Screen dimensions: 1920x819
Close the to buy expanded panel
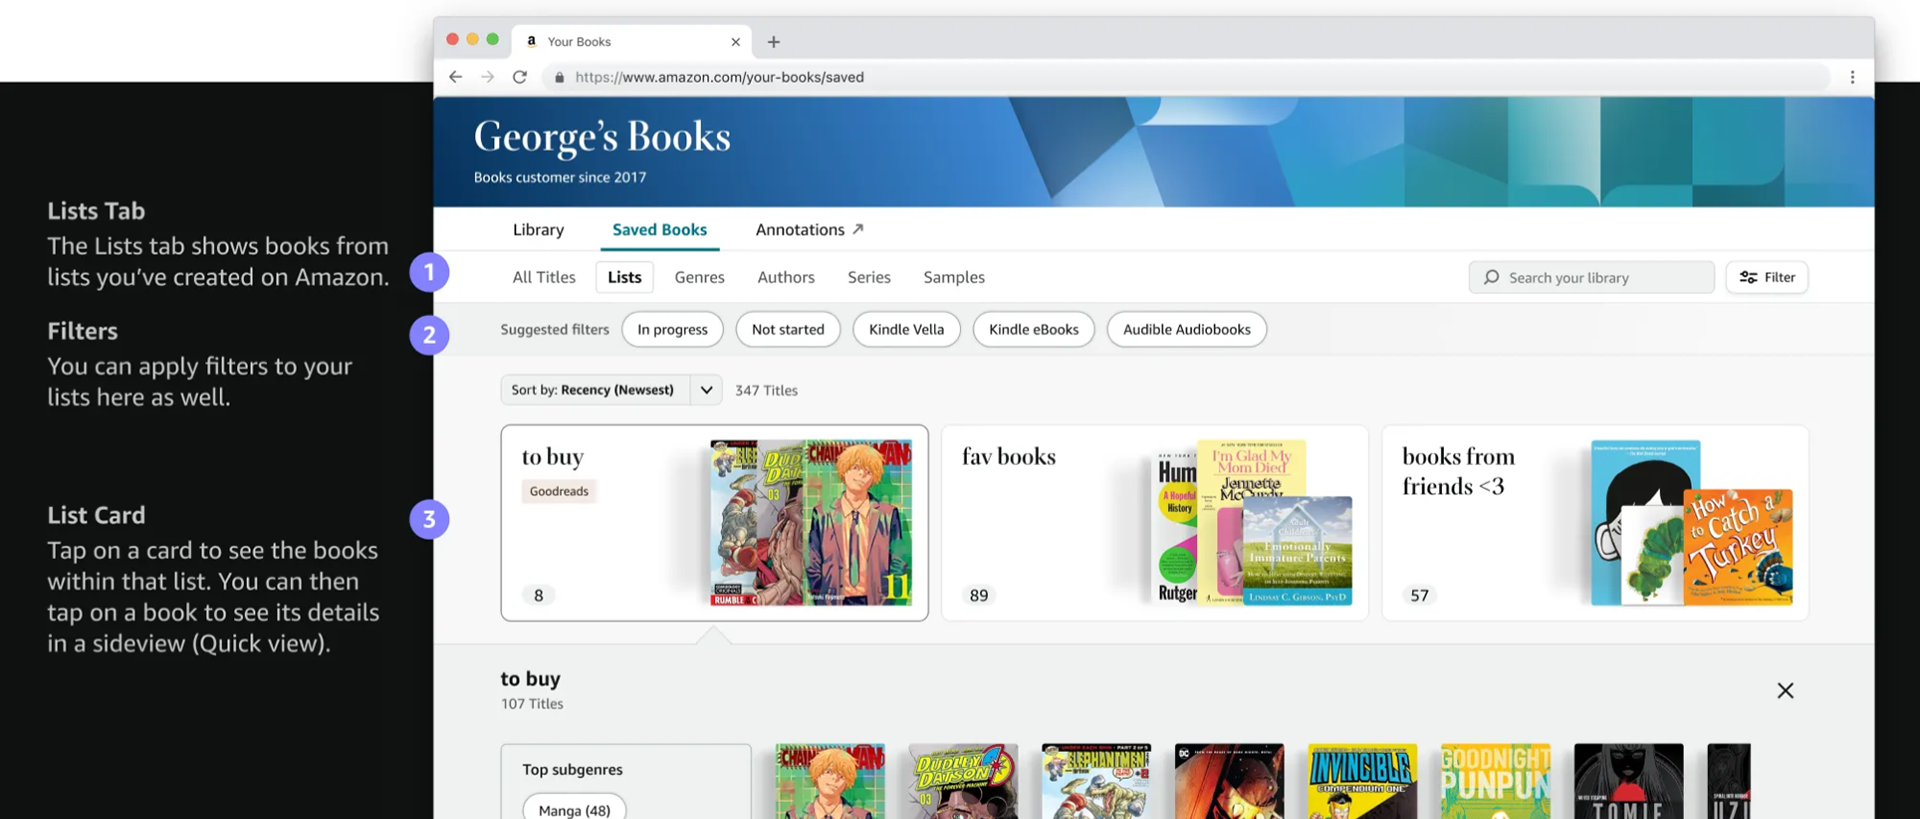click(x=1785, y=691)
